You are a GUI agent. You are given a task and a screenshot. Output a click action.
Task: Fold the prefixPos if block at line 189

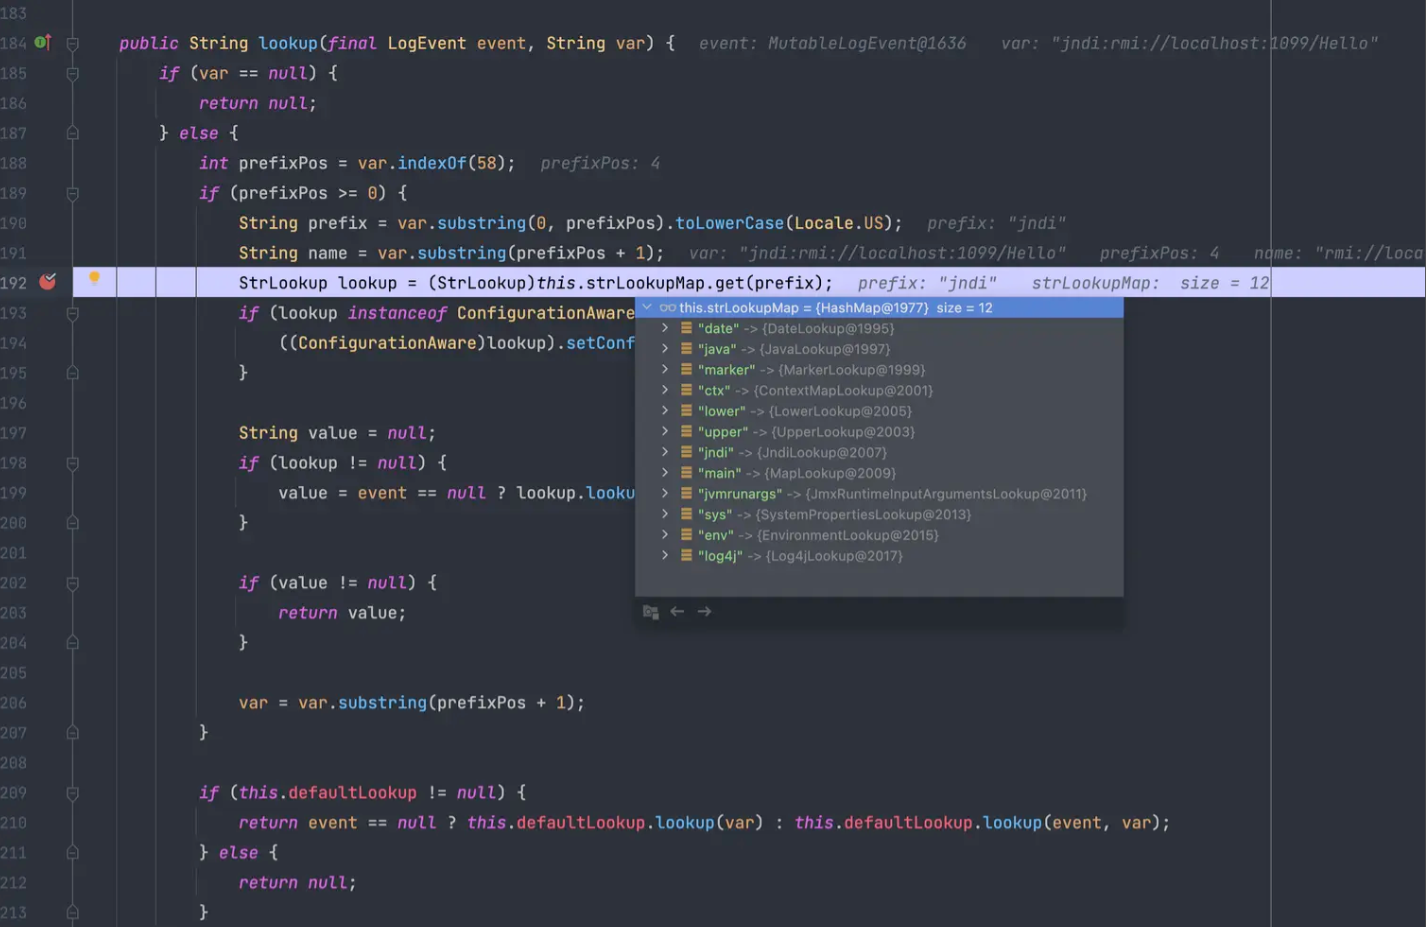click(x=72, y=193)
